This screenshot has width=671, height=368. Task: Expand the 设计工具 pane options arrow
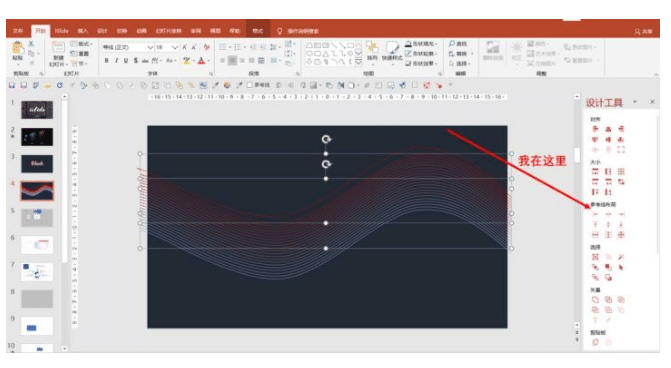point(635,102)
